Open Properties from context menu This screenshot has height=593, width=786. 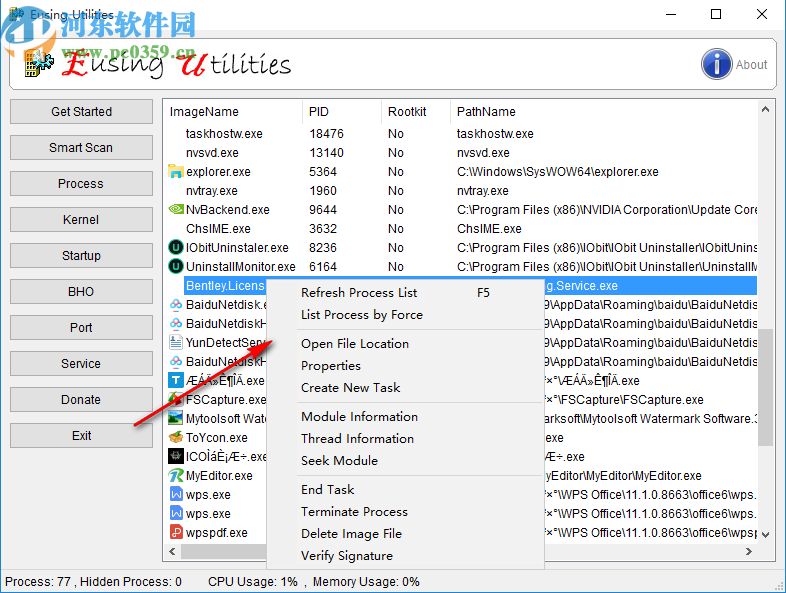click(405, 366)
